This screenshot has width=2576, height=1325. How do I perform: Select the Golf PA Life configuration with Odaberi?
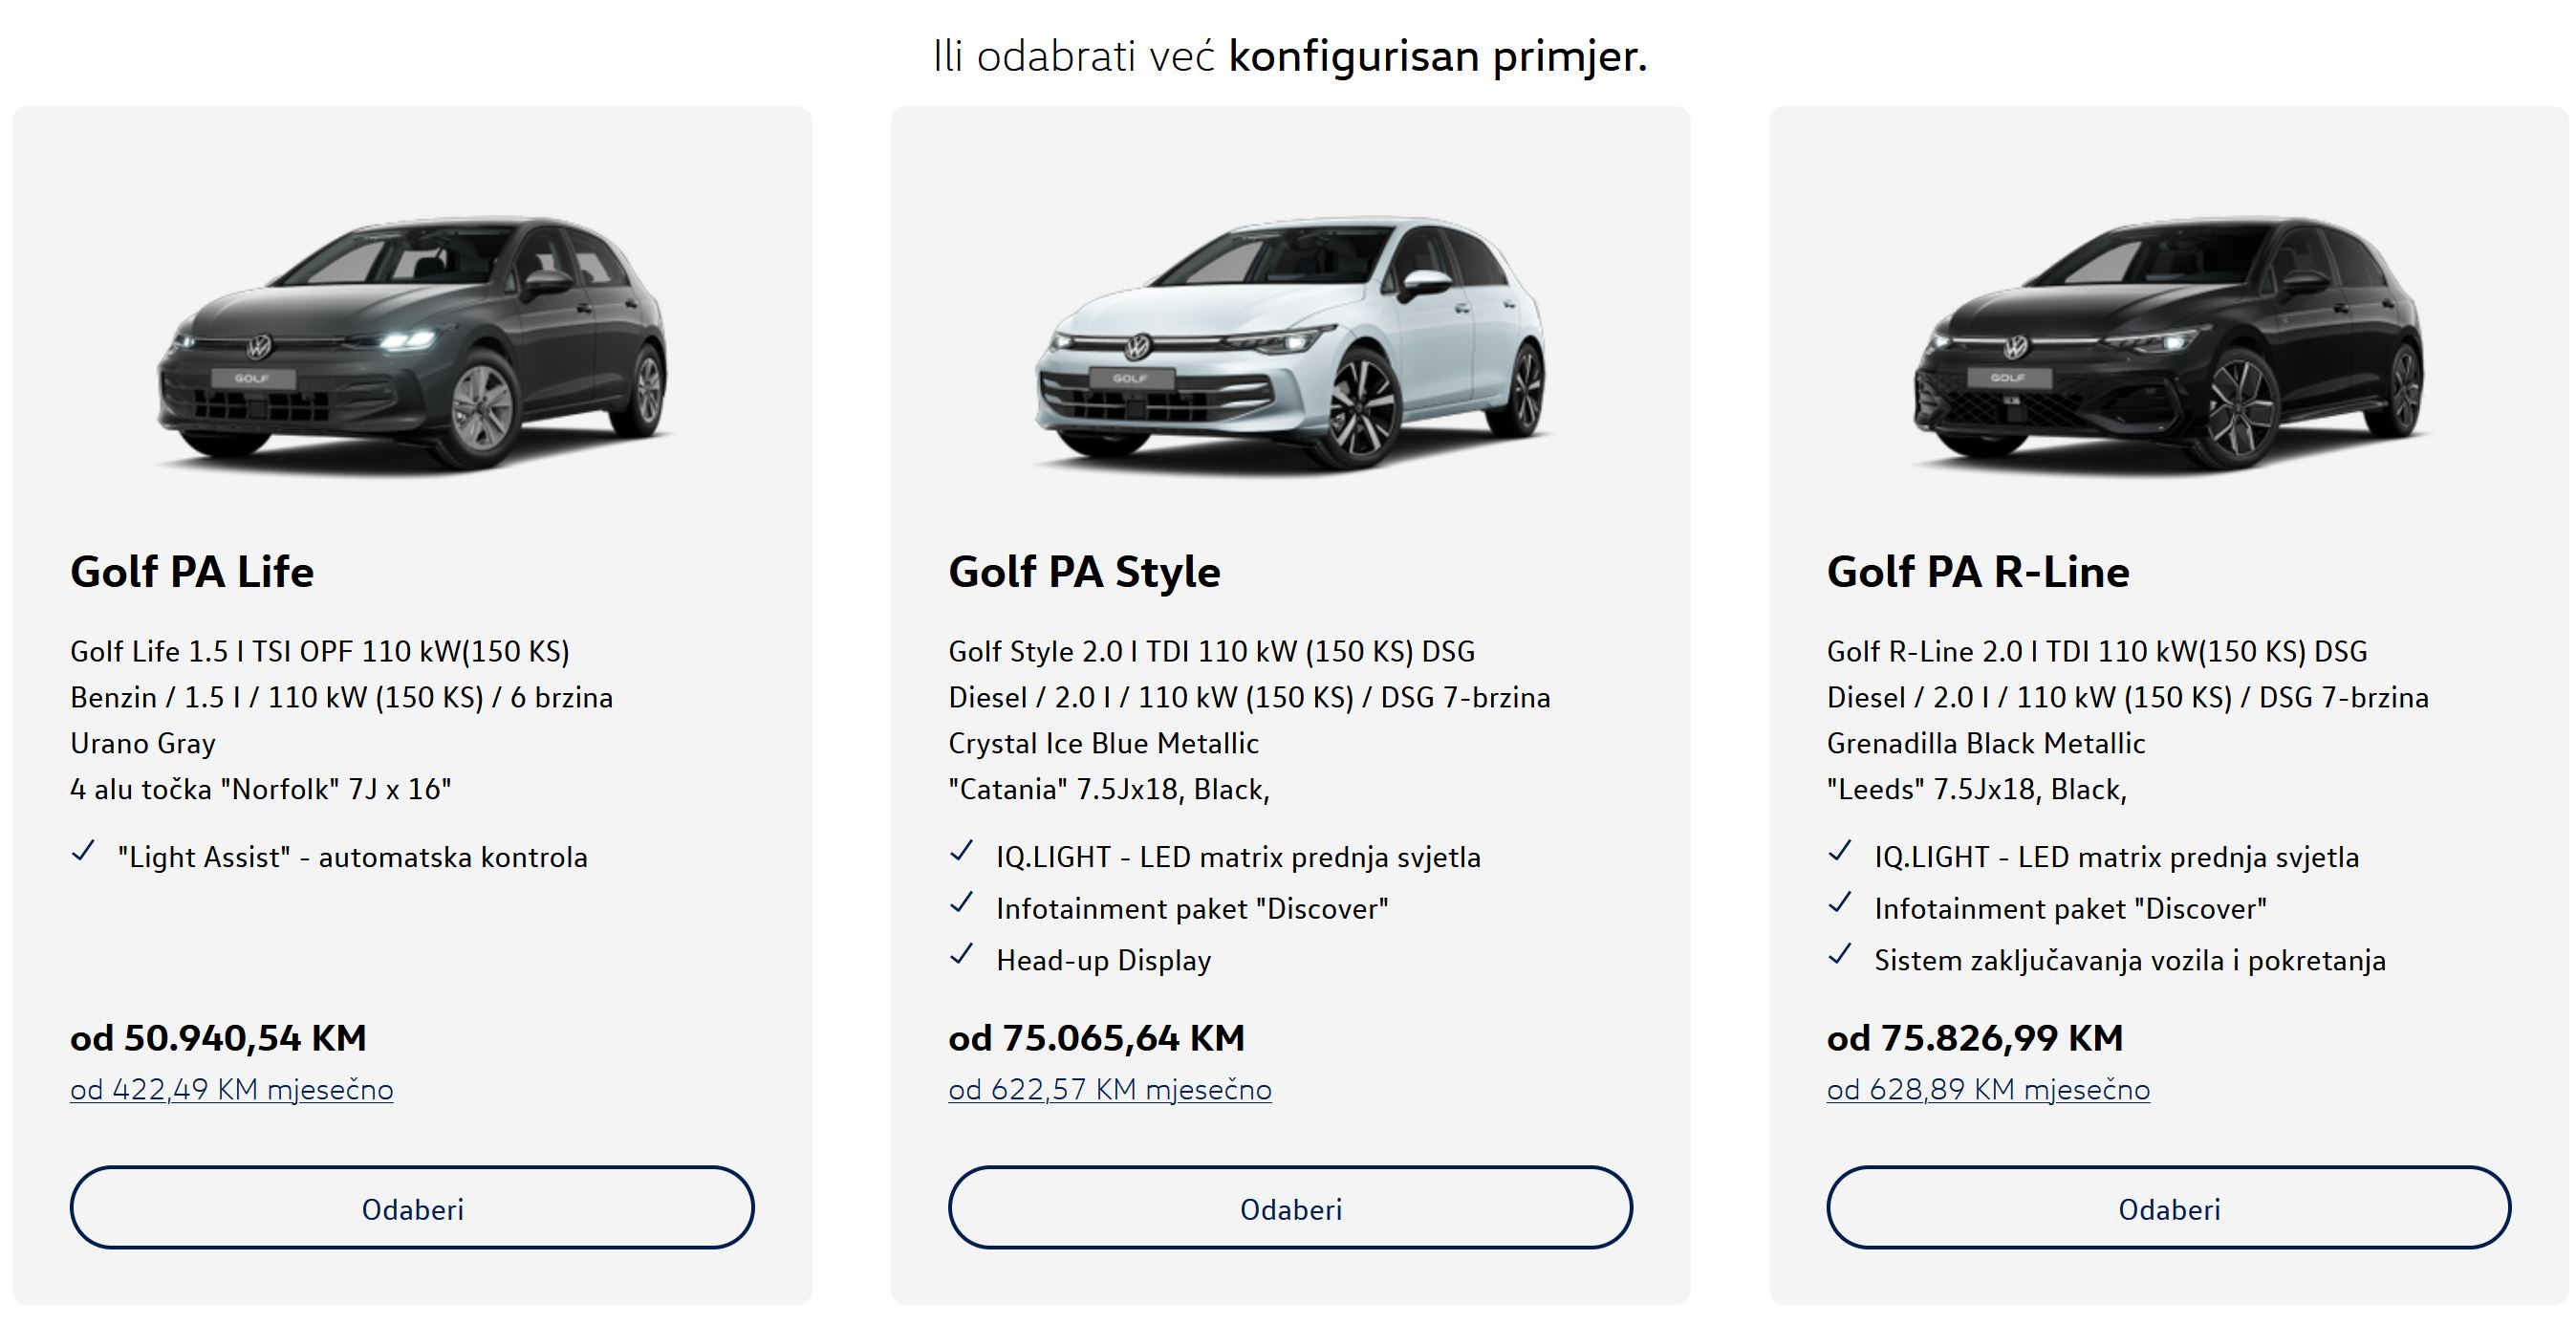412,1208
